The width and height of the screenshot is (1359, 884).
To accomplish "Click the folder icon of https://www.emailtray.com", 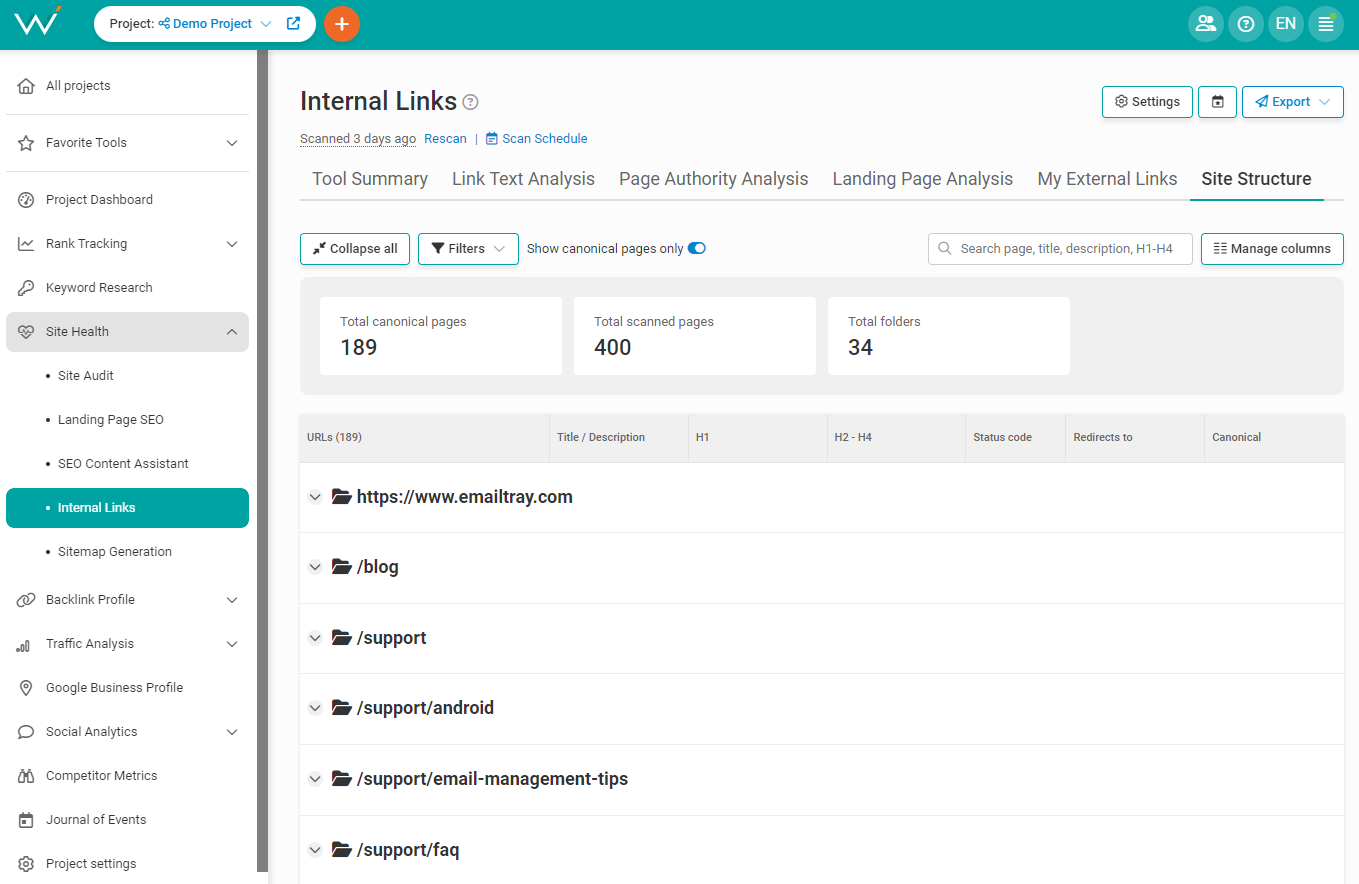I will pos(342,497).
